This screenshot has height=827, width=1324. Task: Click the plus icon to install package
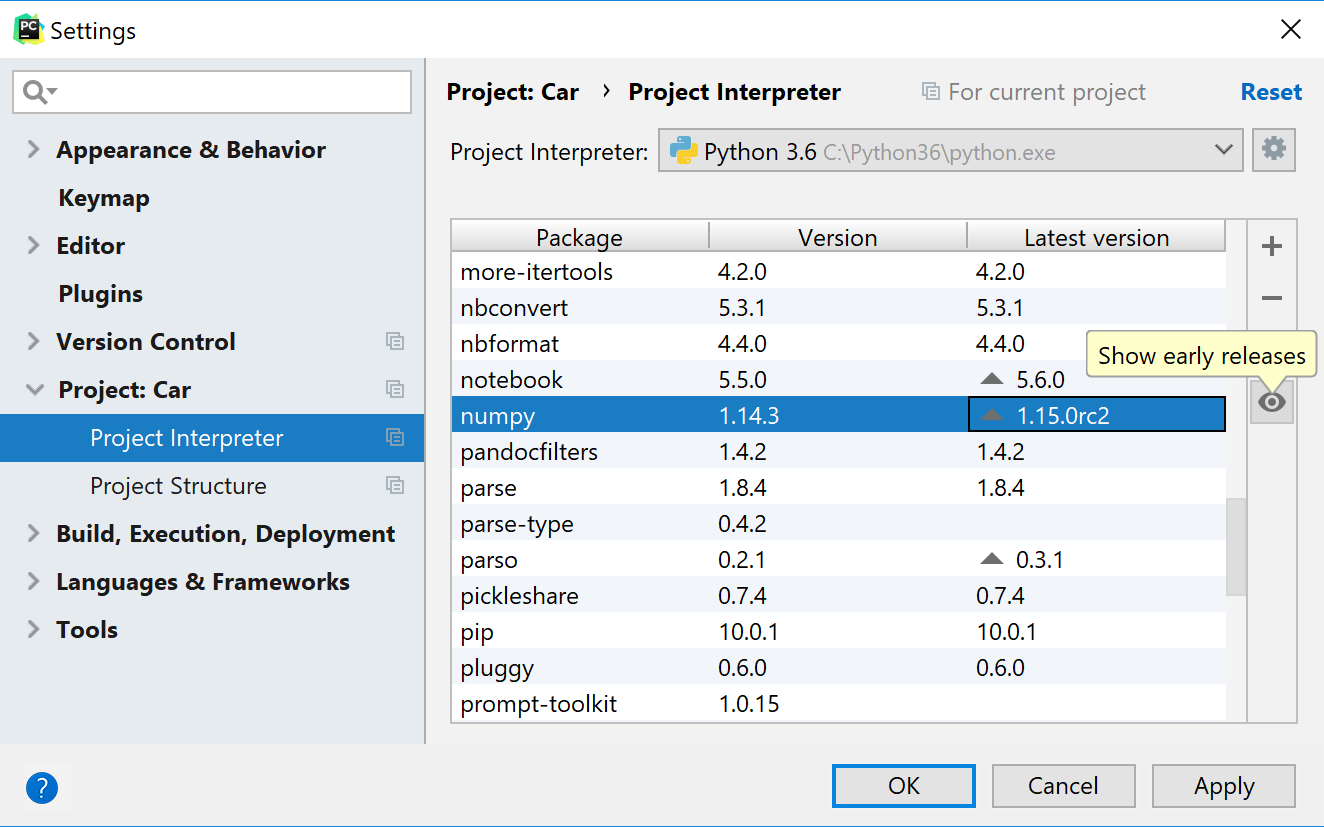(x=1271, y=247)
